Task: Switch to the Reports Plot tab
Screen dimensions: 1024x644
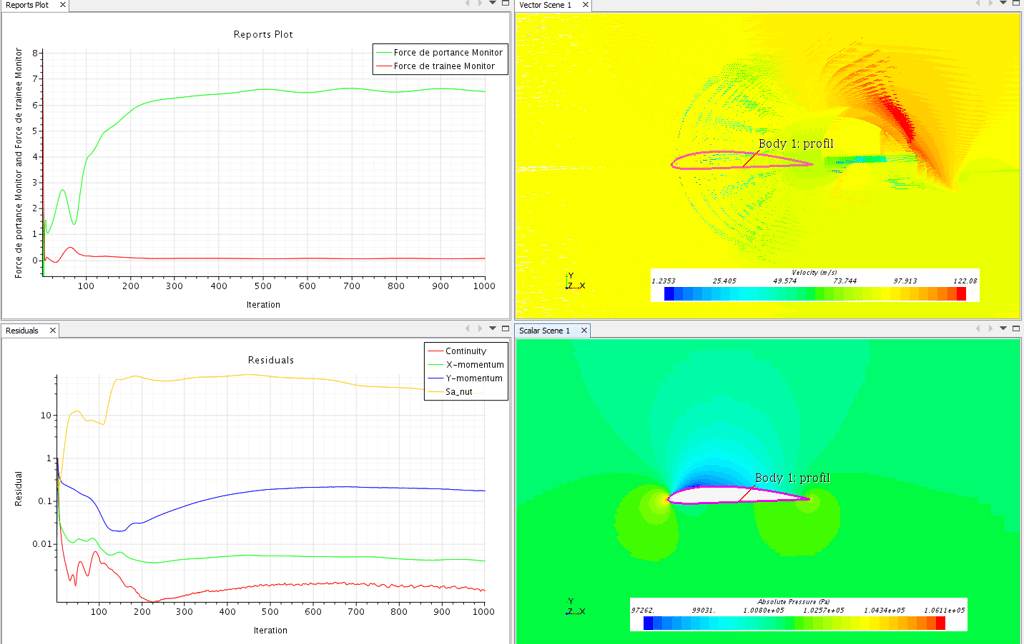Action: click(28, 5)
